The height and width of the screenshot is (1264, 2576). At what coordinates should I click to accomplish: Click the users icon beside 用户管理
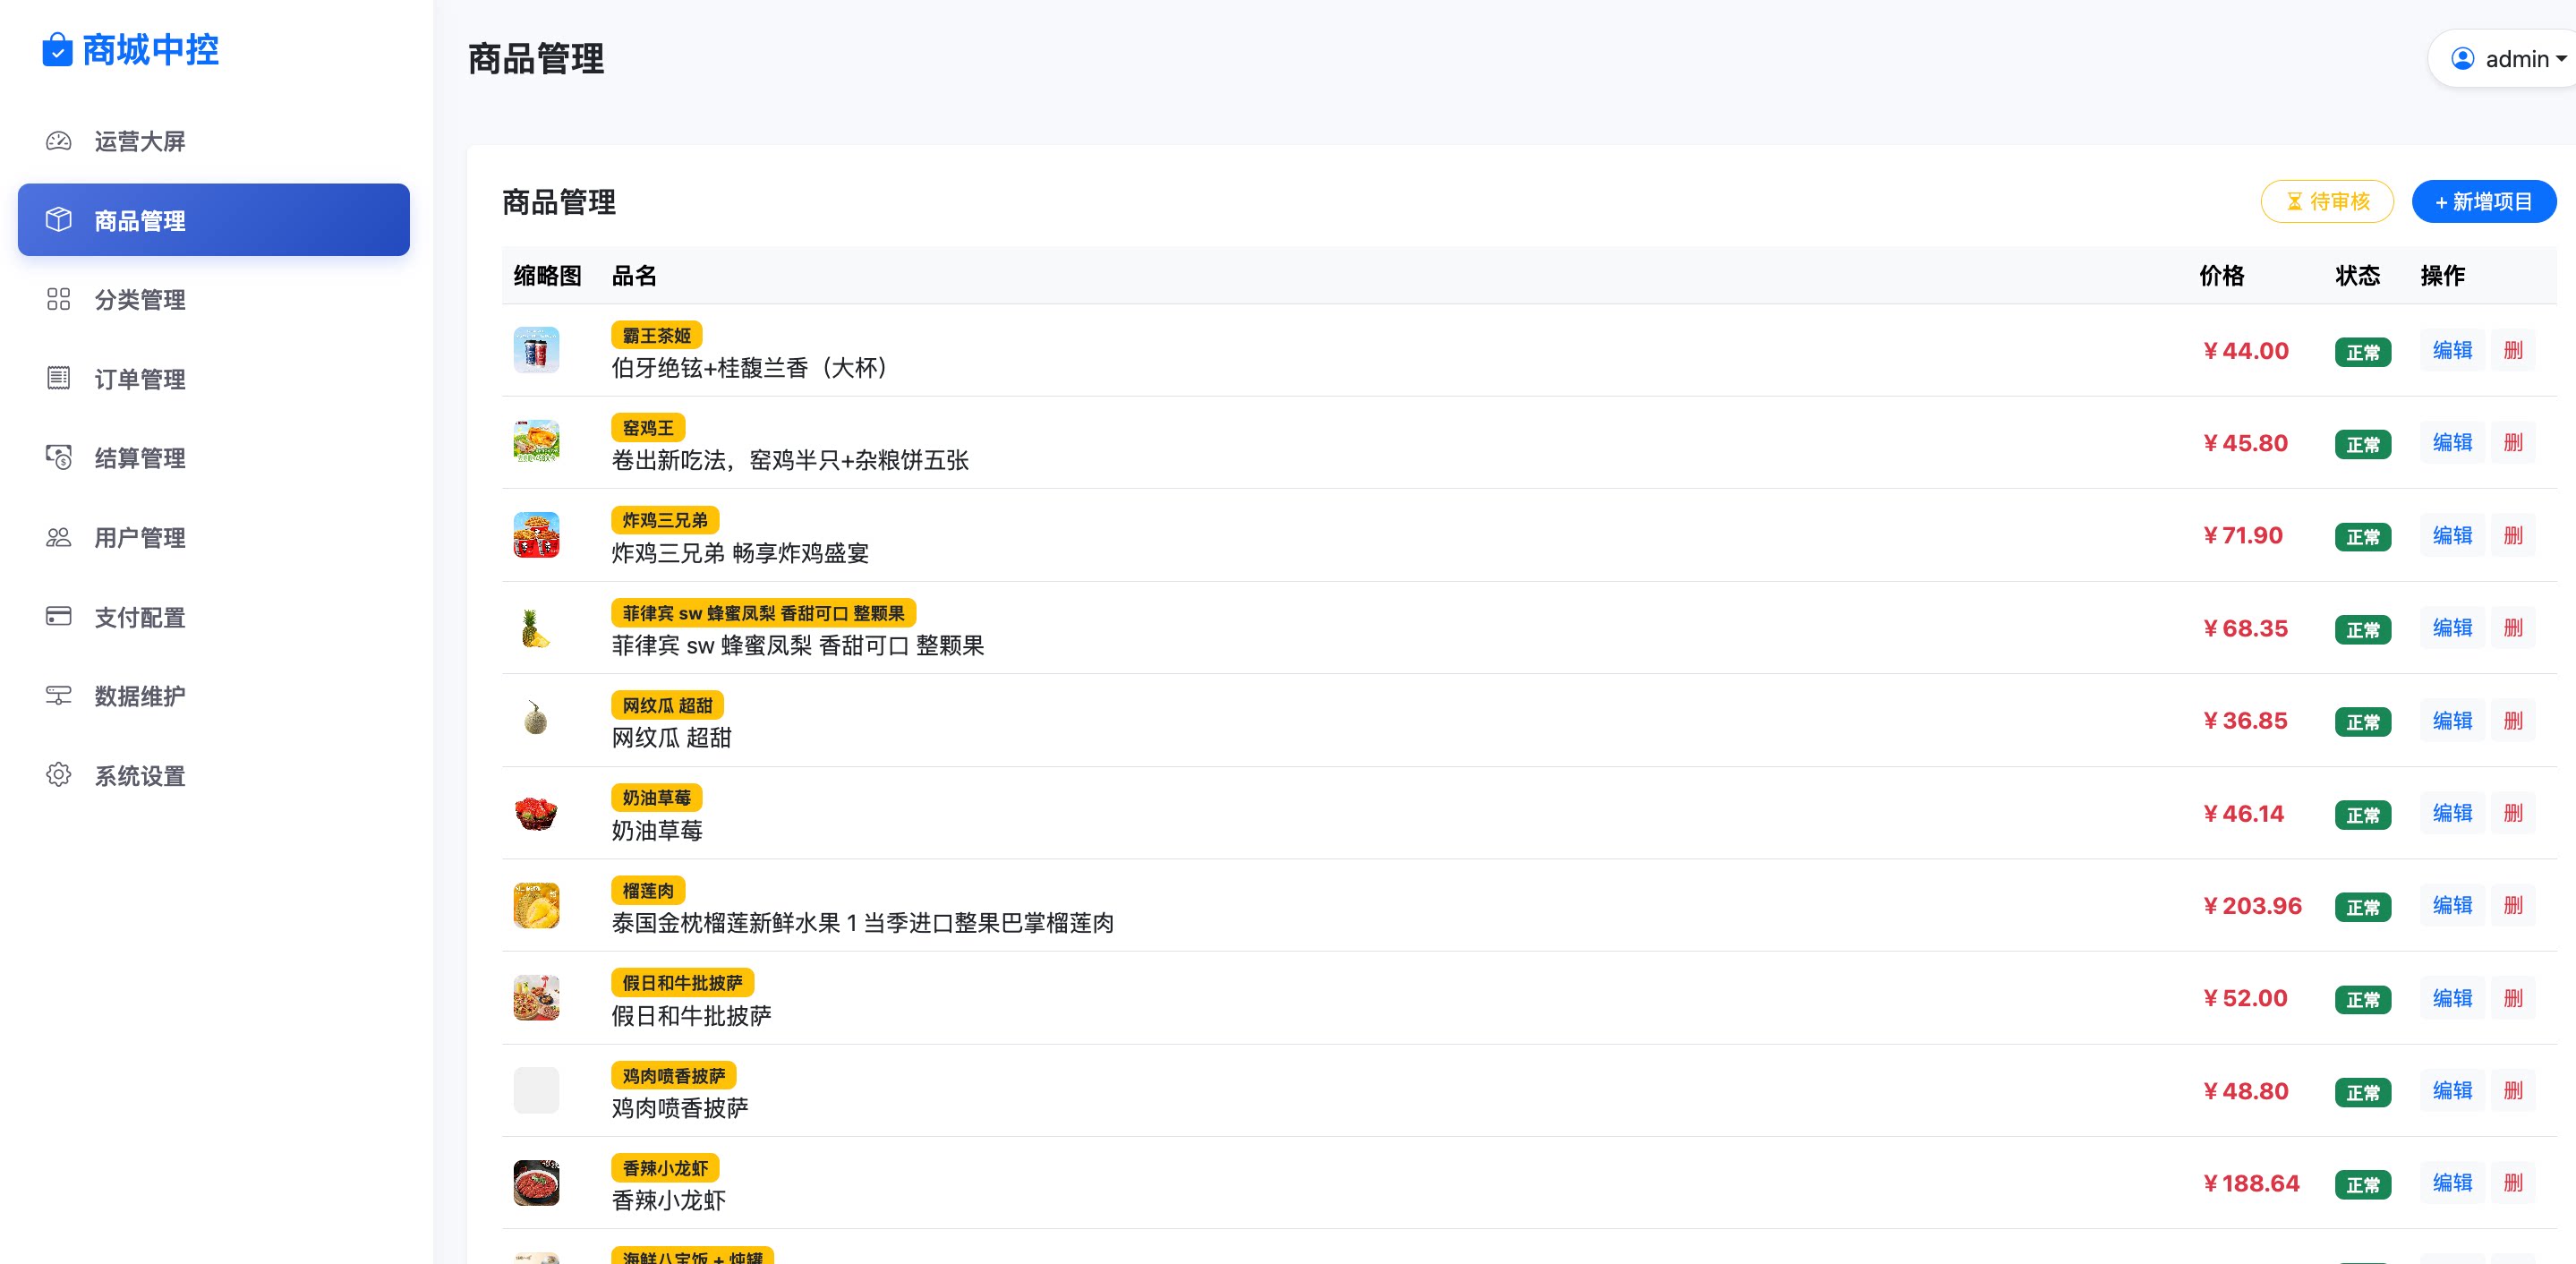(x=59, y=537)
